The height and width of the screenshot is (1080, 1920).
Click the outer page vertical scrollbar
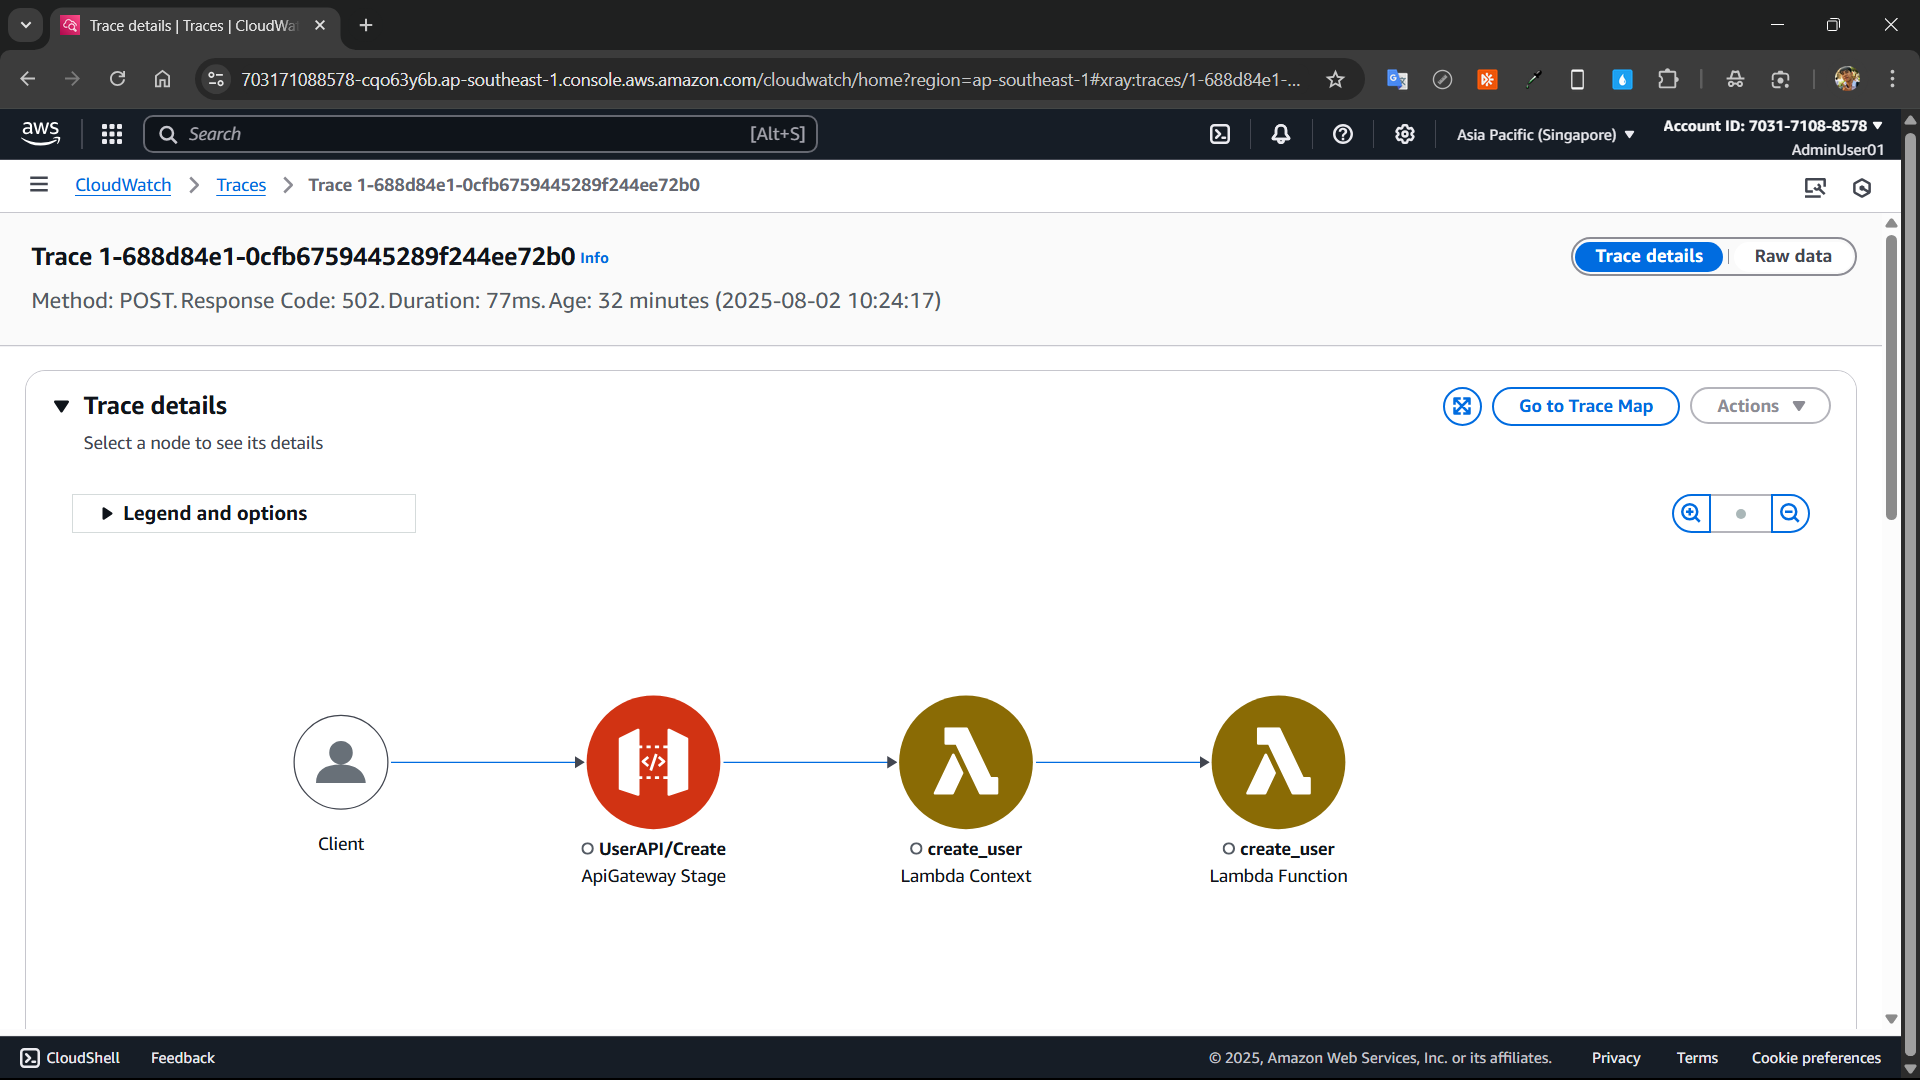click(x=1910, y=594)
